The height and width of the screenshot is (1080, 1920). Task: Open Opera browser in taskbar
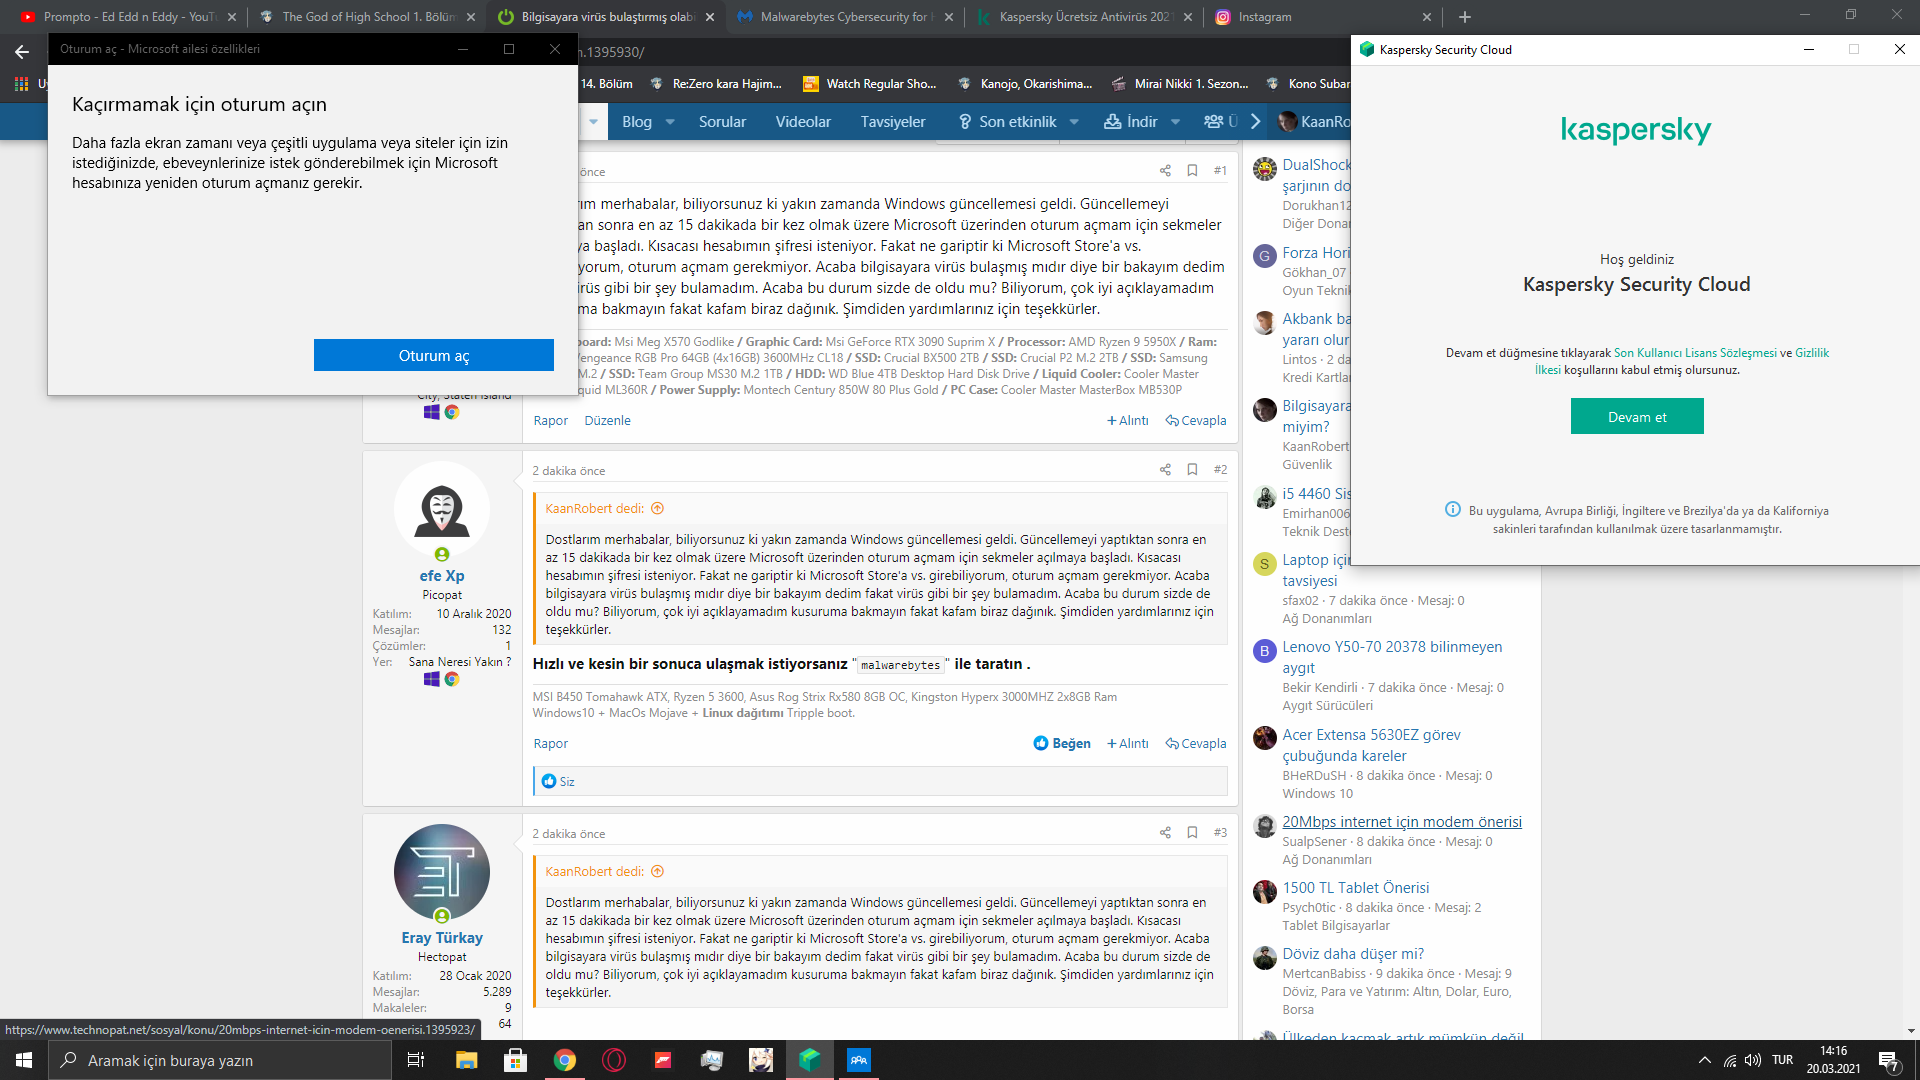tap(614, 1060)
